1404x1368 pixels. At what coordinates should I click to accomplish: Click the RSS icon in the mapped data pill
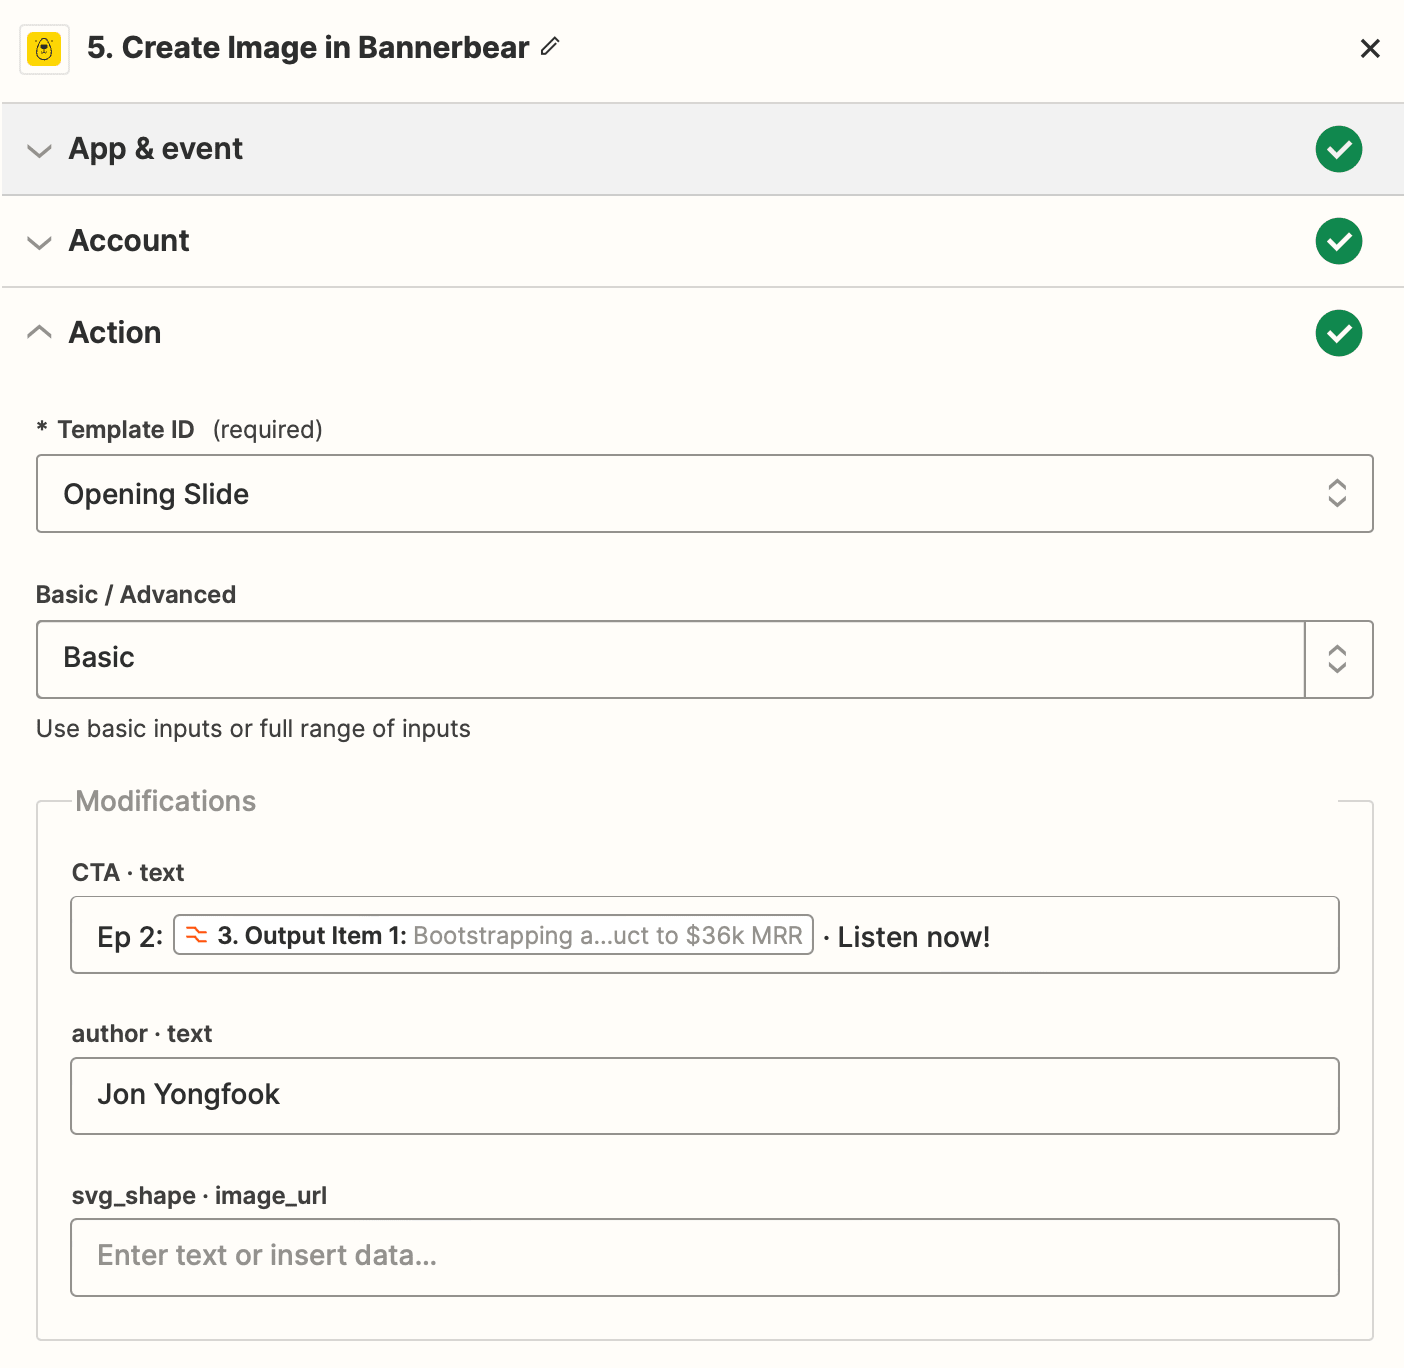click(198, 935)
